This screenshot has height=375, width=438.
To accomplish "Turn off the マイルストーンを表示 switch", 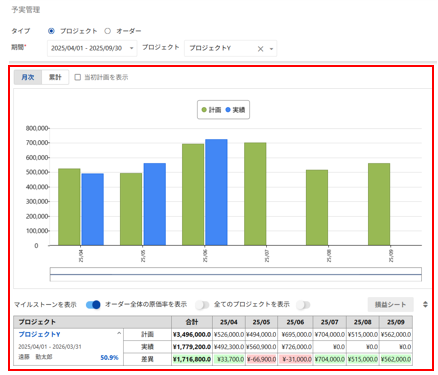I will click(x=93, y=305).
